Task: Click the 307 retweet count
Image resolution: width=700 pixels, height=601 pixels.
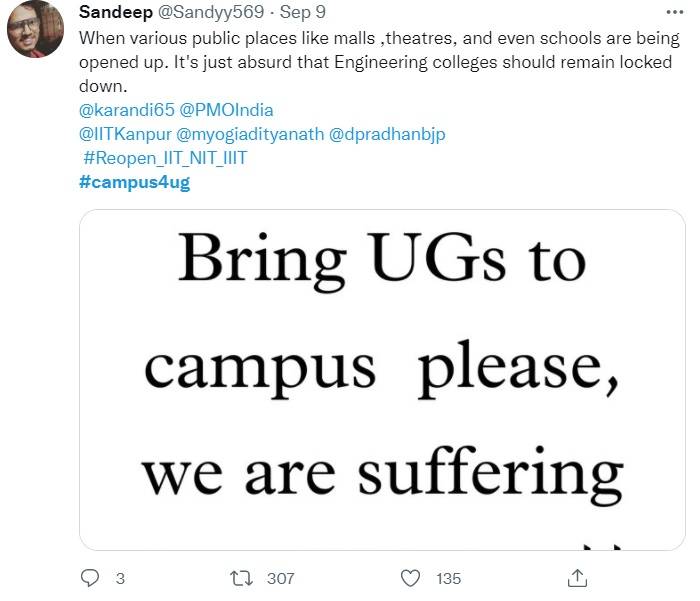Action: pyautogui.click(x=281, y=578)
